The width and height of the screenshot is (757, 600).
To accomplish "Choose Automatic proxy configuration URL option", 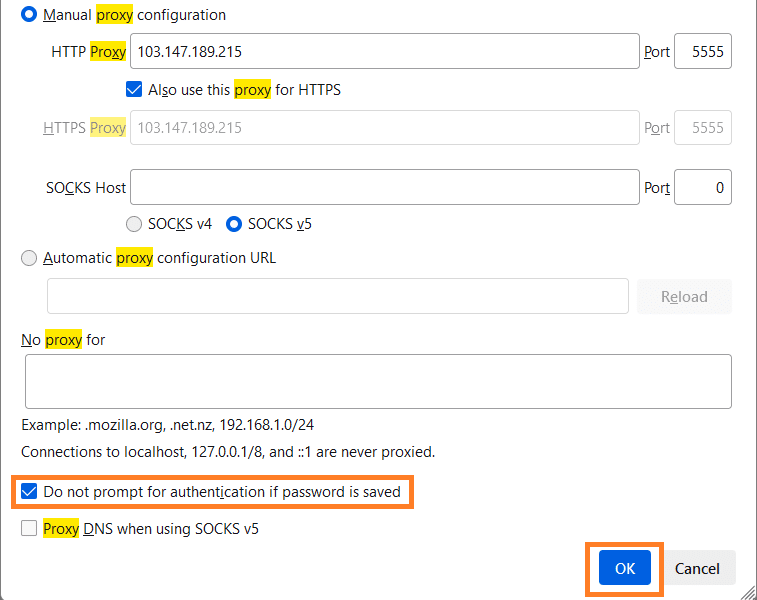I will click(29, 258).
